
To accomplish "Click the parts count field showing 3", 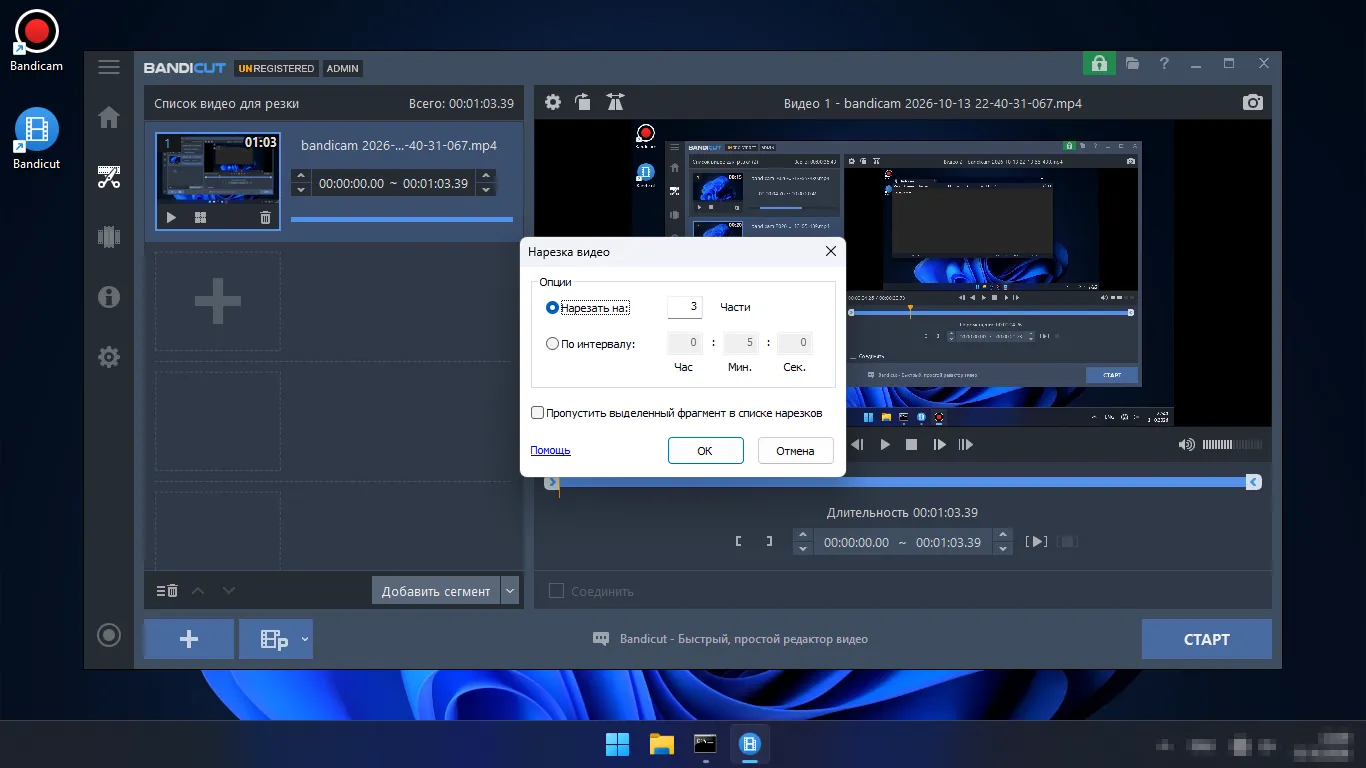I will click(x=685, y=307).
